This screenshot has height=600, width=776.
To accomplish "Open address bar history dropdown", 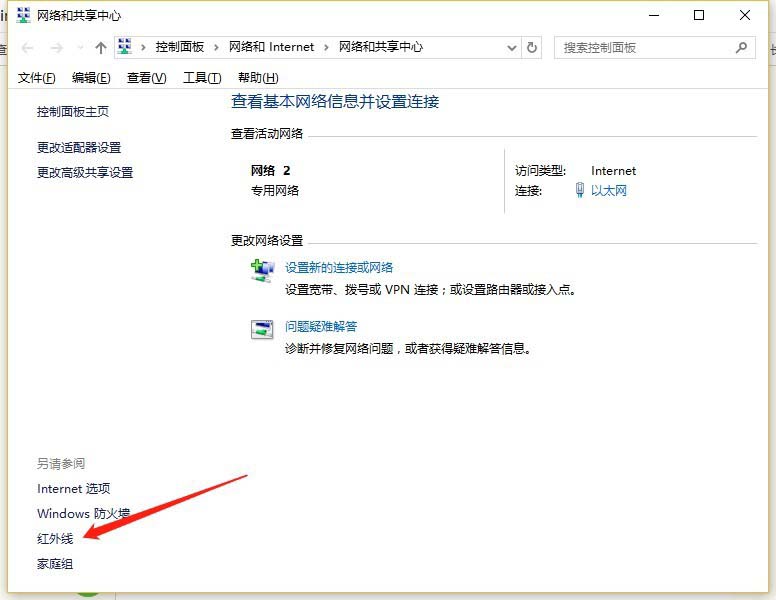I will click(512, 48).
